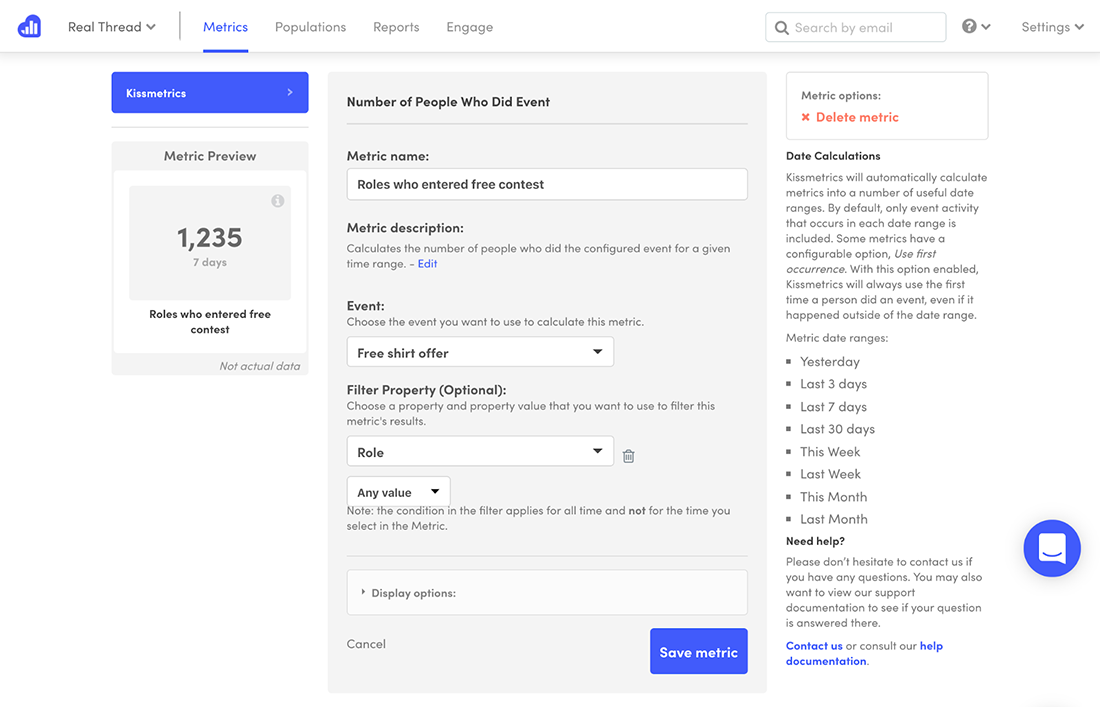1100x707 pixels.
Task: Open the Settings dropdown menu
Action: coord(1052,27)
